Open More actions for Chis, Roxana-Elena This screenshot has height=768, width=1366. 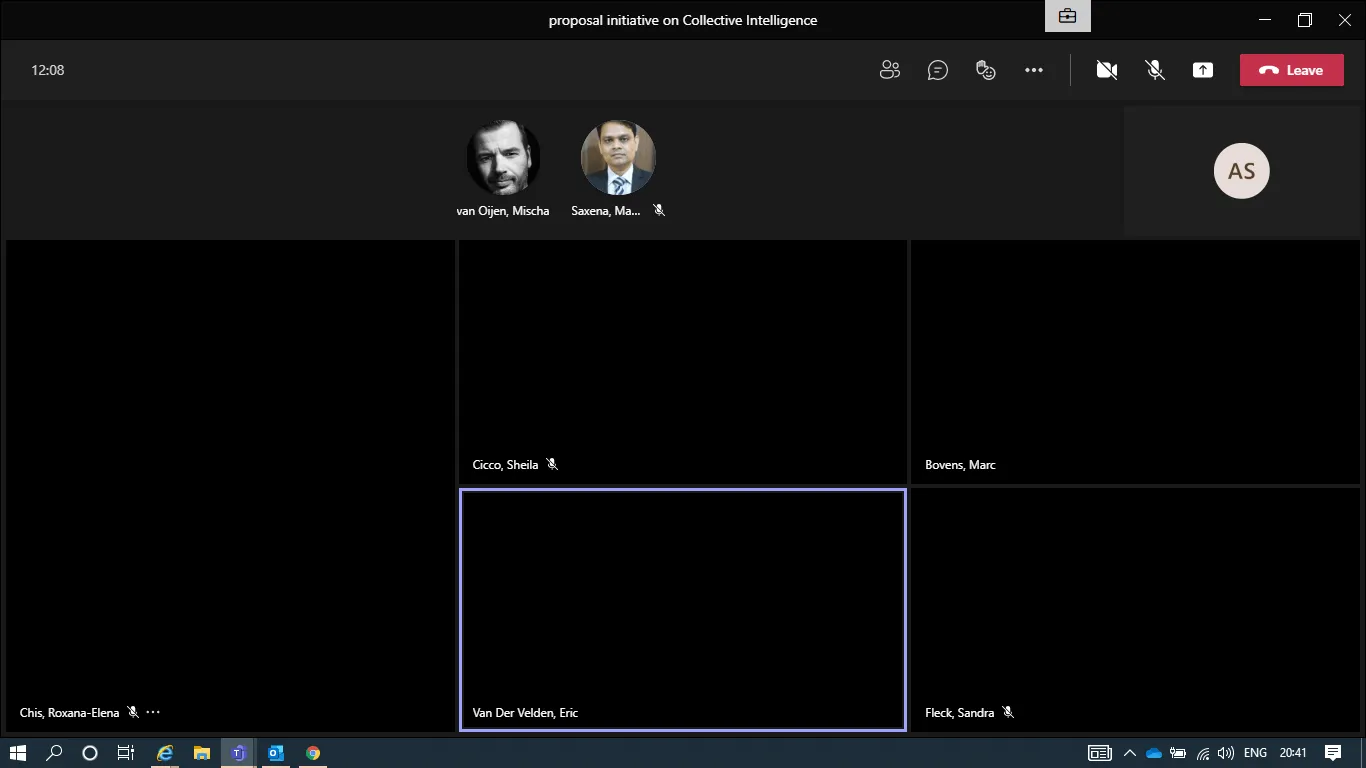[x=152, y=712]
